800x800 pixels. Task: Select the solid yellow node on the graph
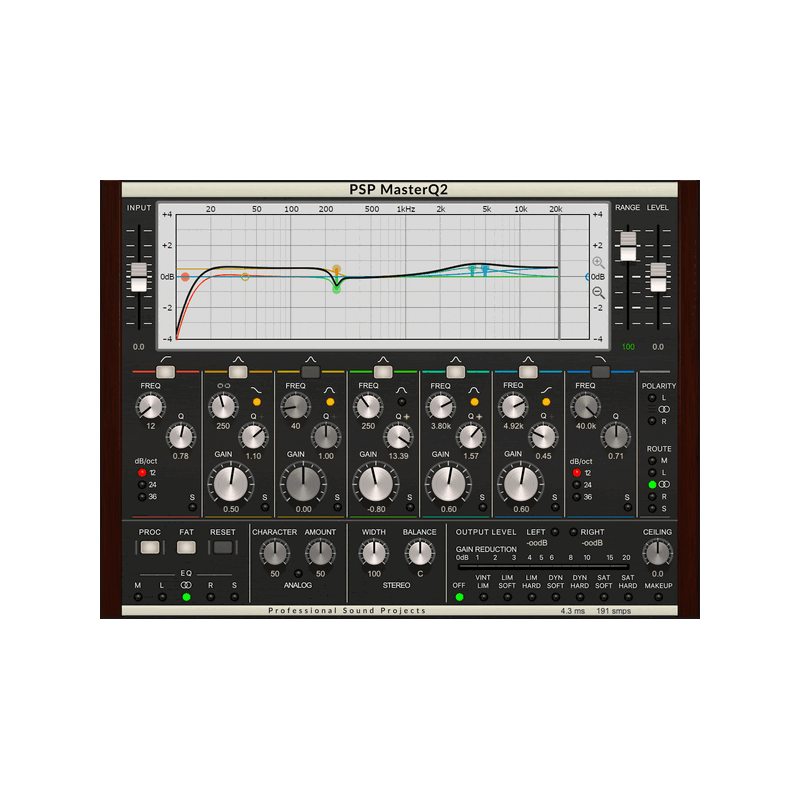pyautogui.click(x=336, y=269)
